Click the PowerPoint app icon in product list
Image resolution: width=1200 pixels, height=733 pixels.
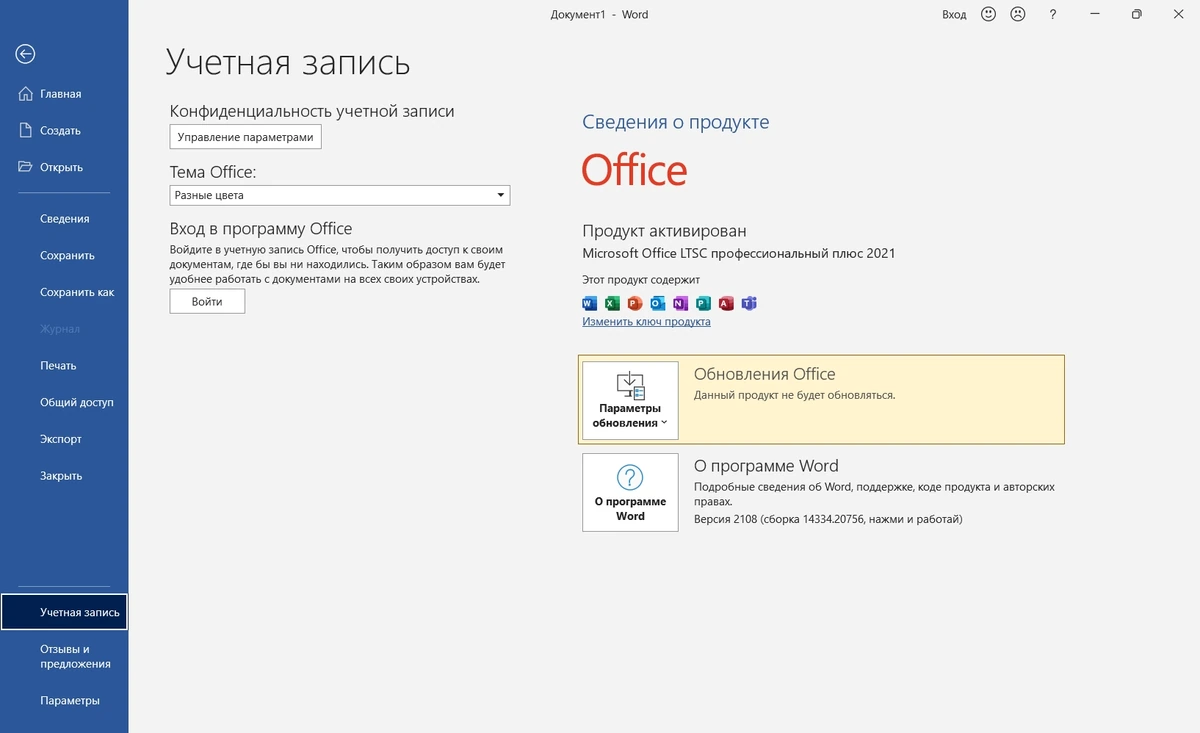(634, 303)
